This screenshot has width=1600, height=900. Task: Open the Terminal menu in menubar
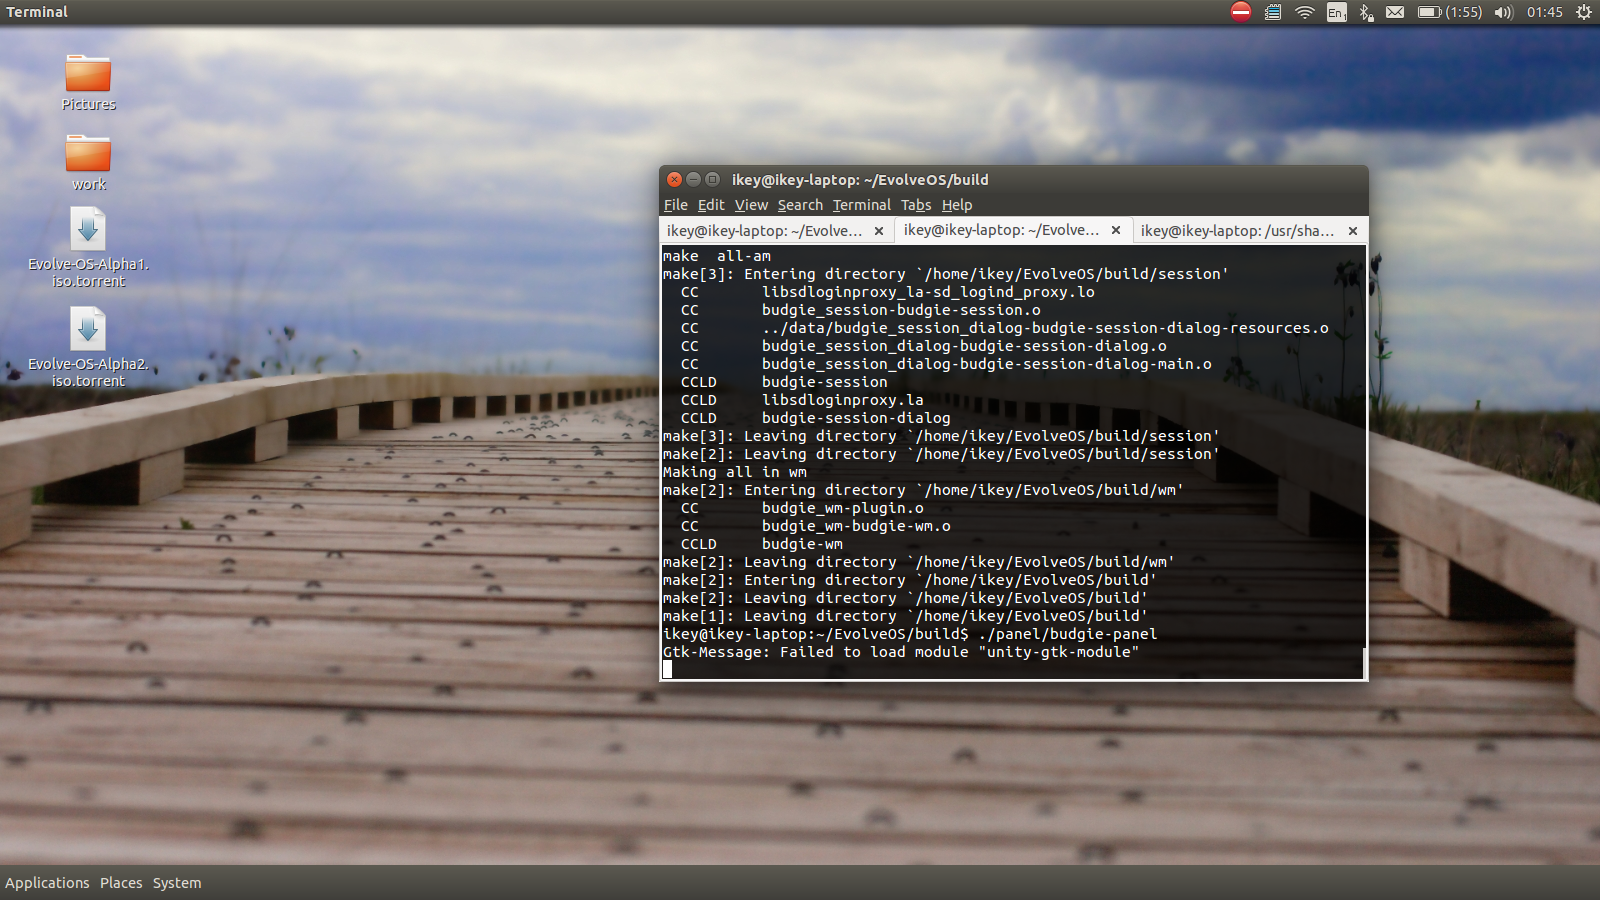coord(861,205)
